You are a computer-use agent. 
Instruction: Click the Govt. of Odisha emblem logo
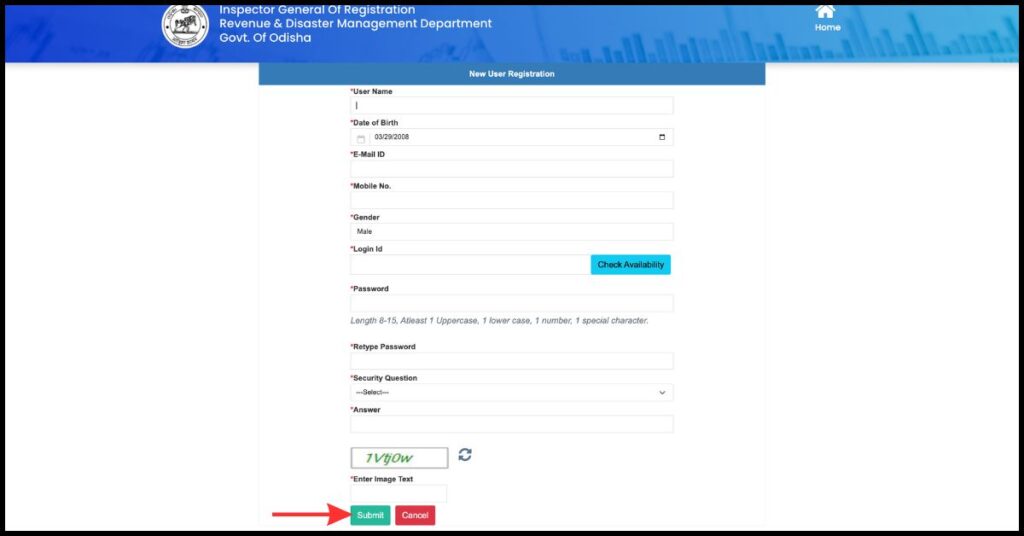click(185, 25)
